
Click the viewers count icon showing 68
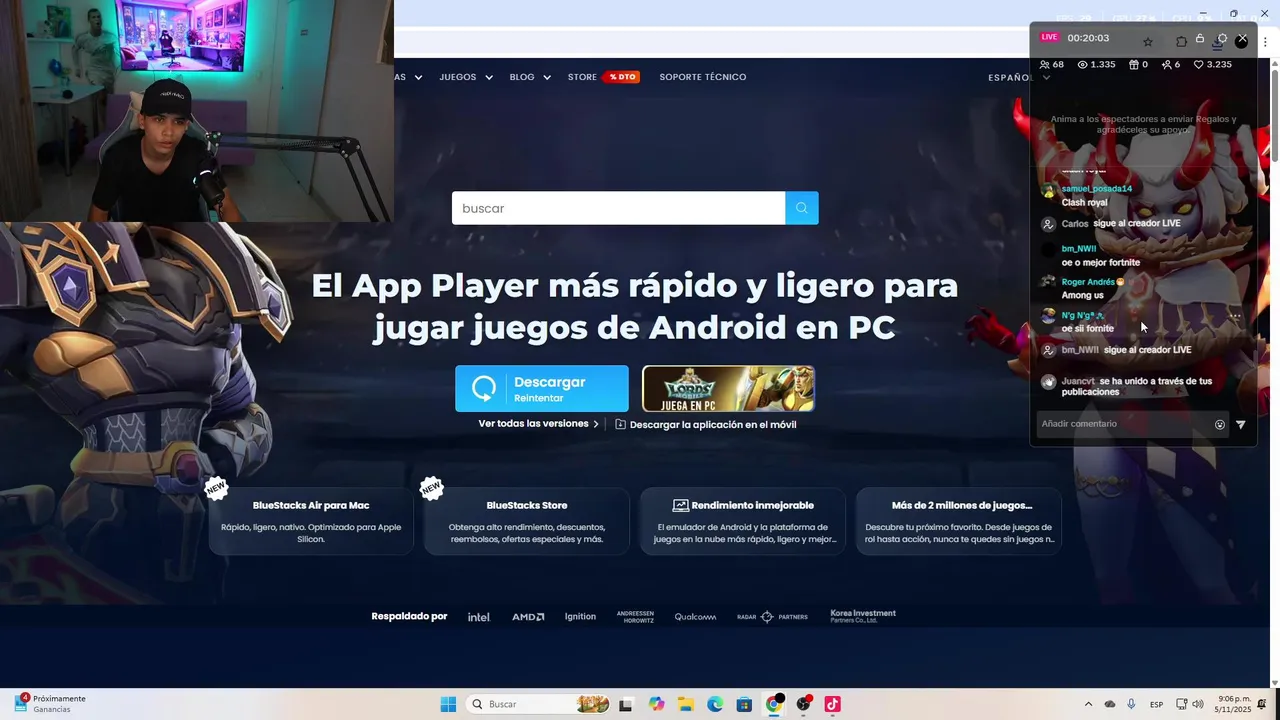point(1045,65)
